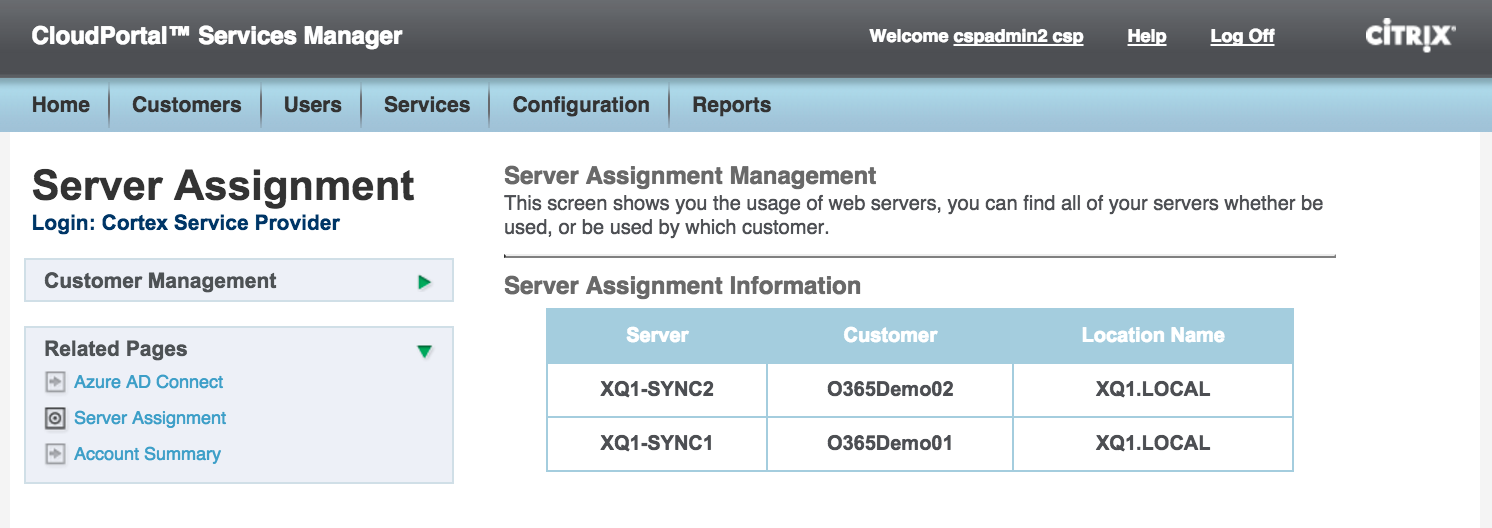Expand the Customer Management panel arrow
Screen dimensions: 1492x528
[x=424, y=282]
